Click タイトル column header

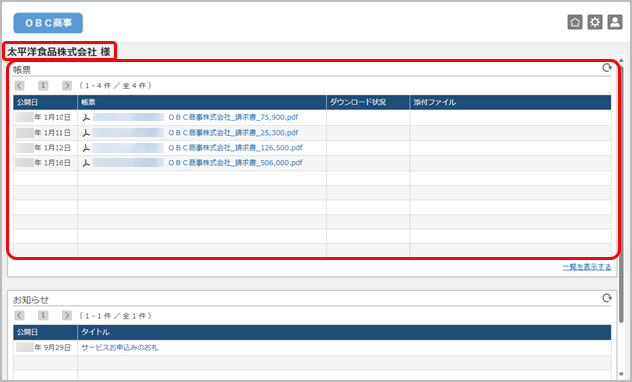coord(344,332)
